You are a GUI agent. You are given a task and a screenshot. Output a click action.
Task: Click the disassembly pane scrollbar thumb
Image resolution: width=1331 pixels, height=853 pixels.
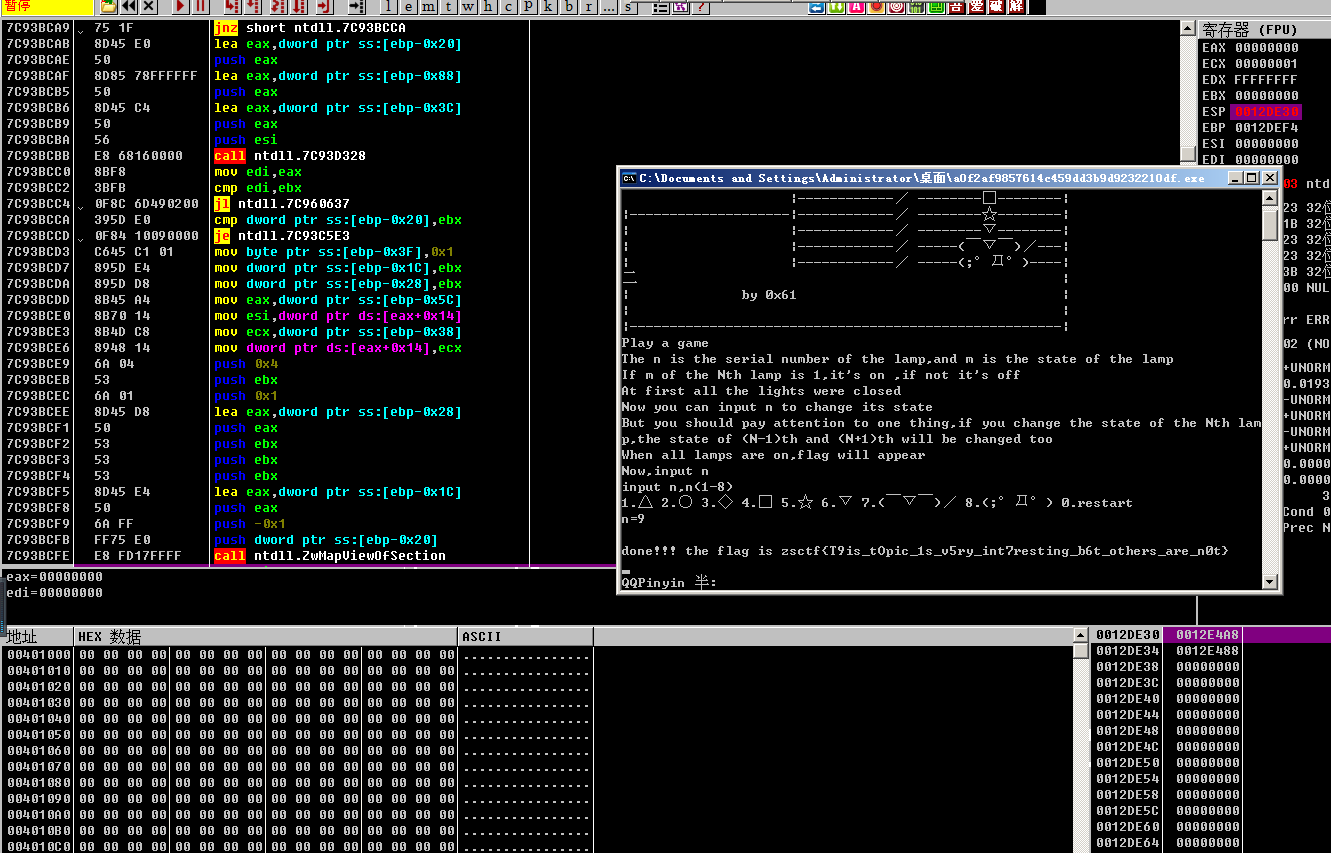point(1188,154)
